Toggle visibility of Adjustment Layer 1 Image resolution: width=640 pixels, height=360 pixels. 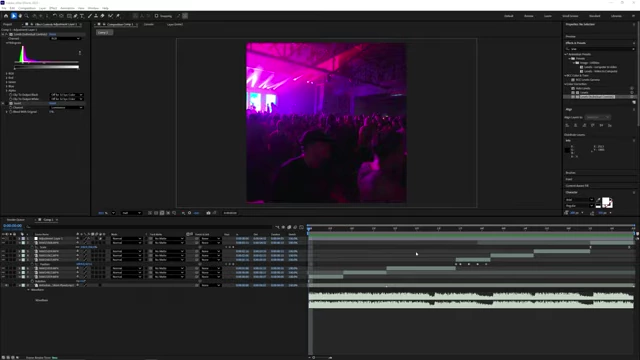[3, 238]
